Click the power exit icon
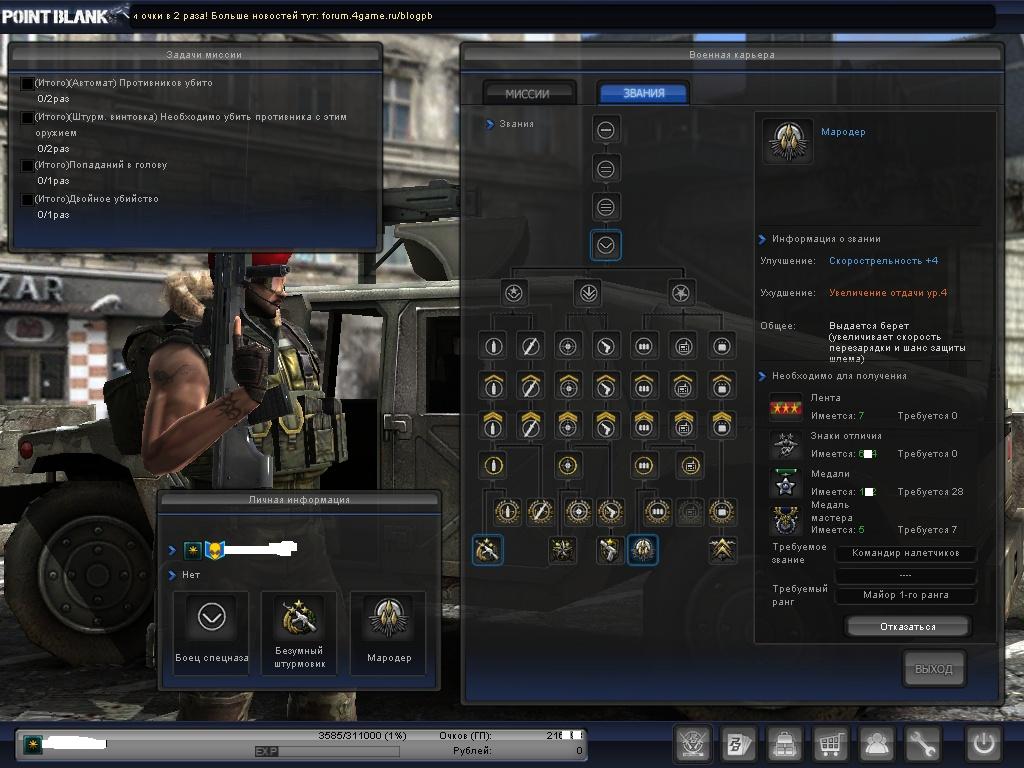This screenshot has width=1024, height=768. (x=984, y=743)
